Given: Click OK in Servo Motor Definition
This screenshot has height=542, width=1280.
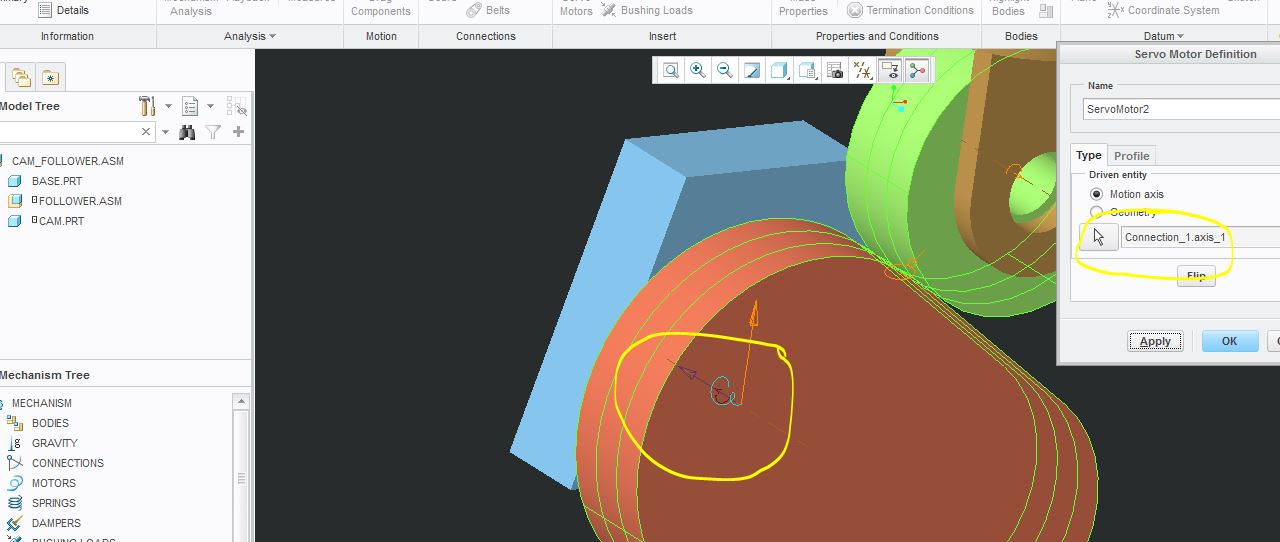Looking at the screenshot, I should [1229, 341].
